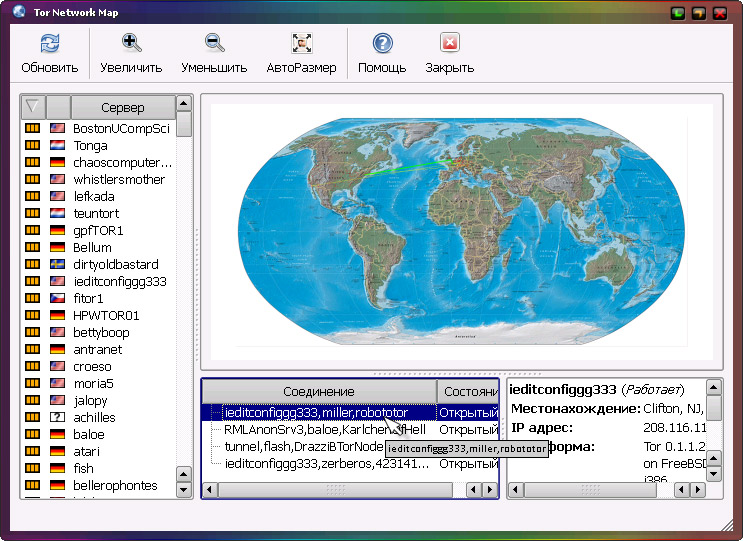
Task: Click the US flag beside croeso
Action: 57,366
